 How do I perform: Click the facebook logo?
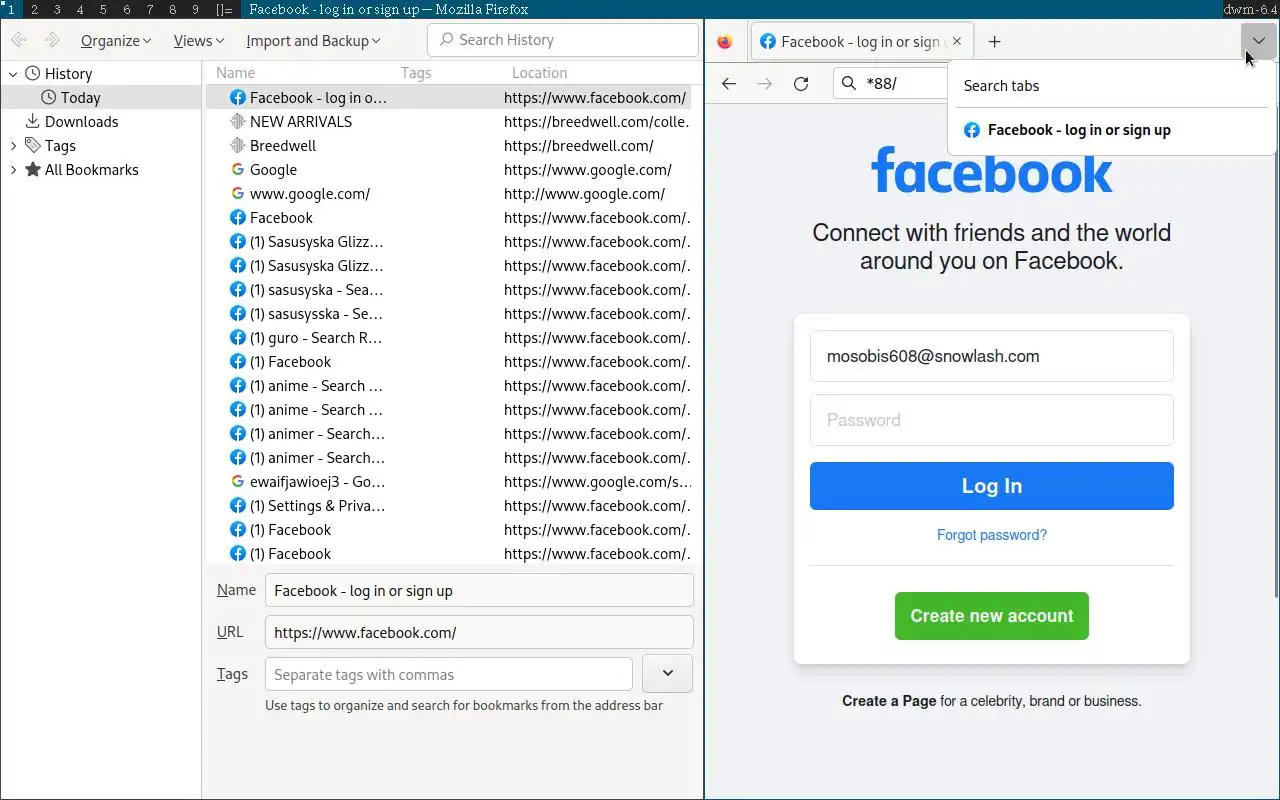[x=992, y=170]
